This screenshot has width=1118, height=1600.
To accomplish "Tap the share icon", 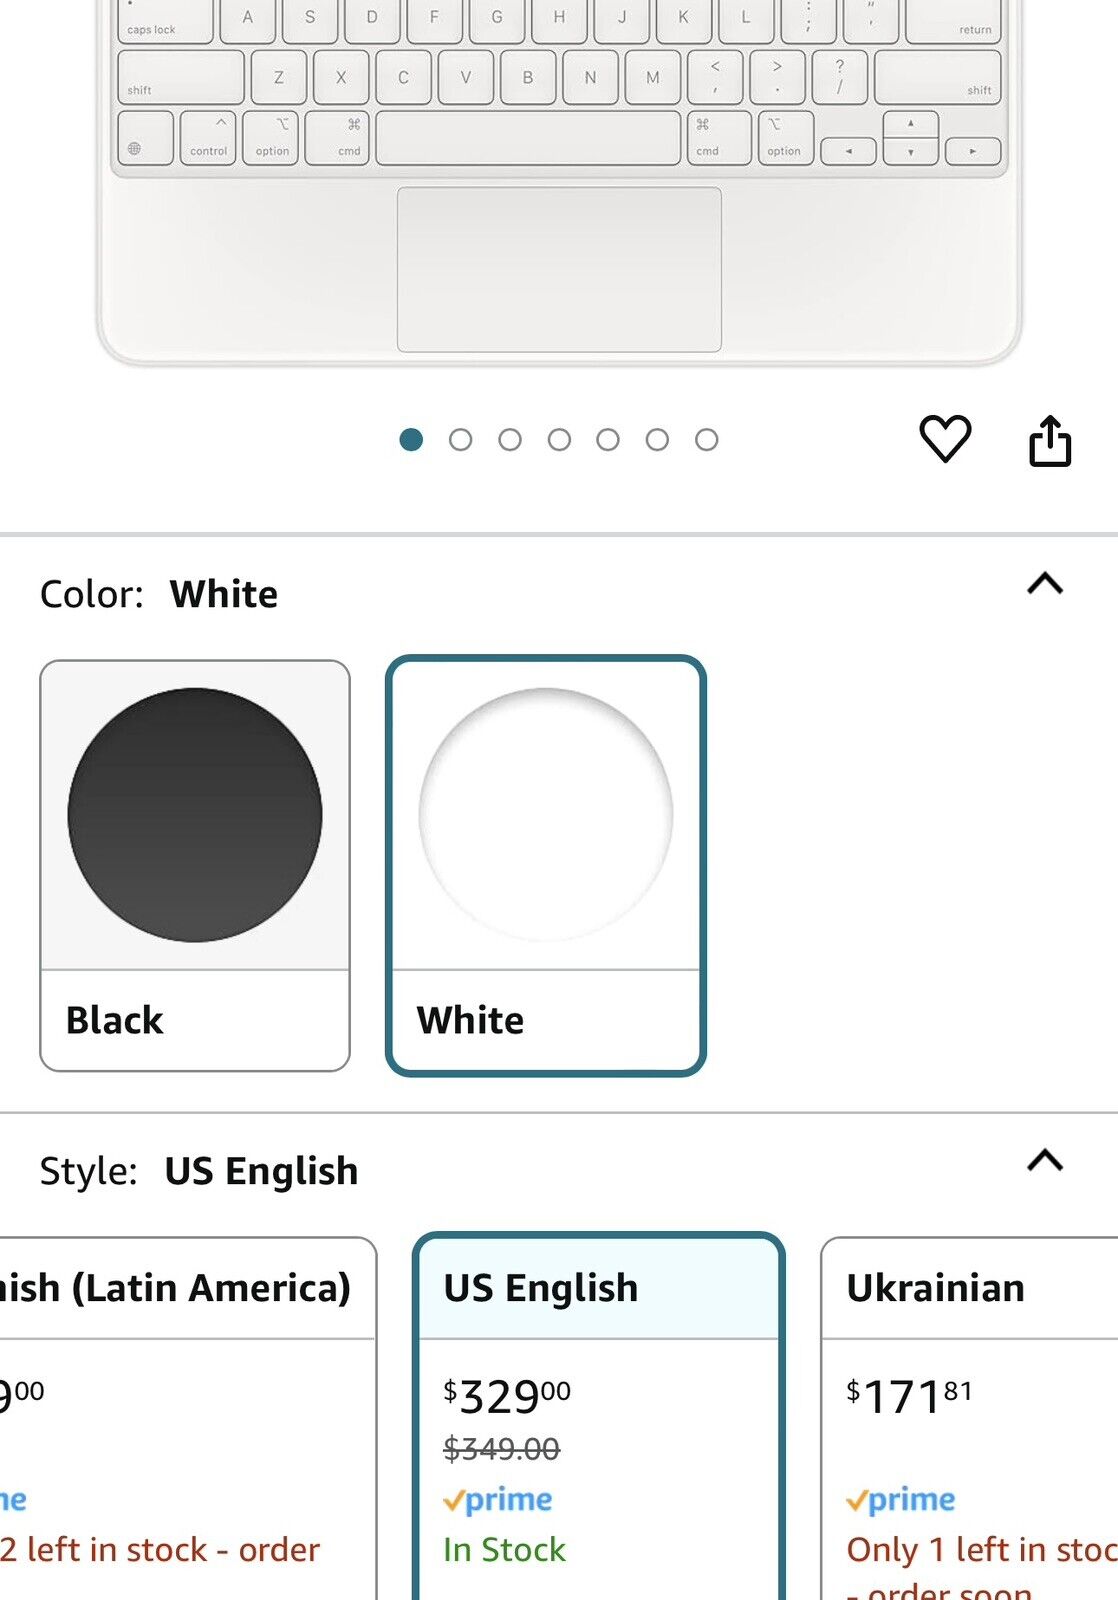I will pos(1050,440).
